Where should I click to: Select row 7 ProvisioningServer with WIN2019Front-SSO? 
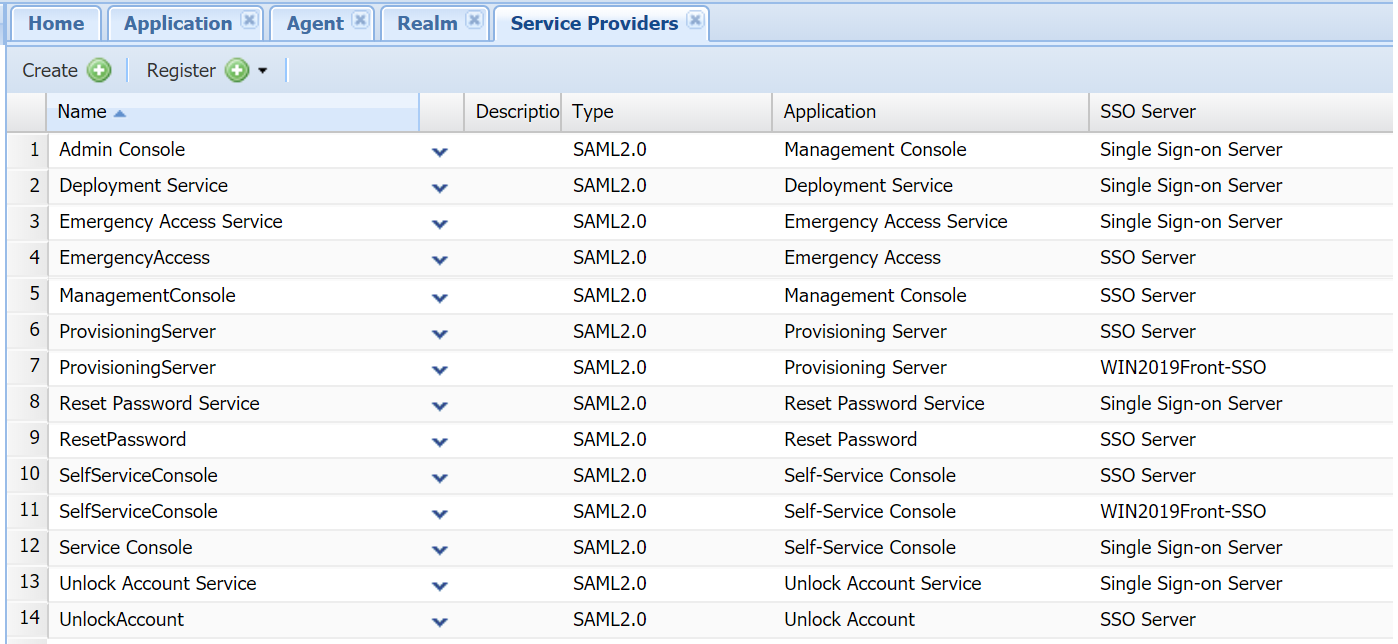point(138,368)
